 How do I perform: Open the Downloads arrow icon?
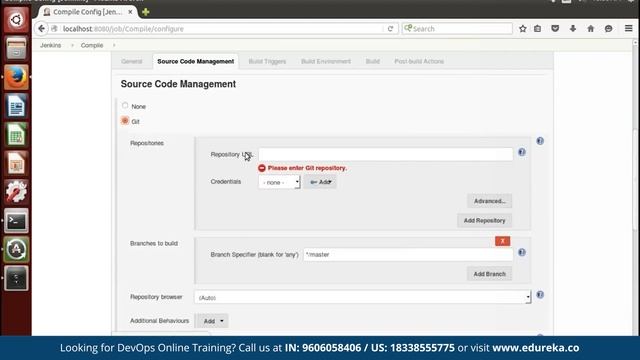[x=573, y=29]
